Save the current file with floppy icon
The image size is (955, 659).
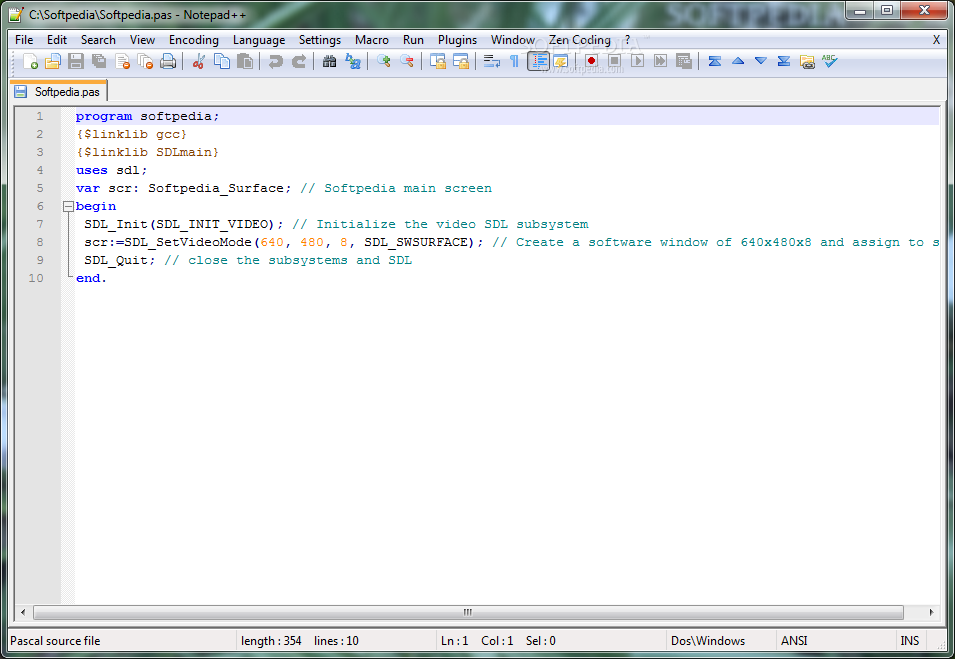[76, 62]
